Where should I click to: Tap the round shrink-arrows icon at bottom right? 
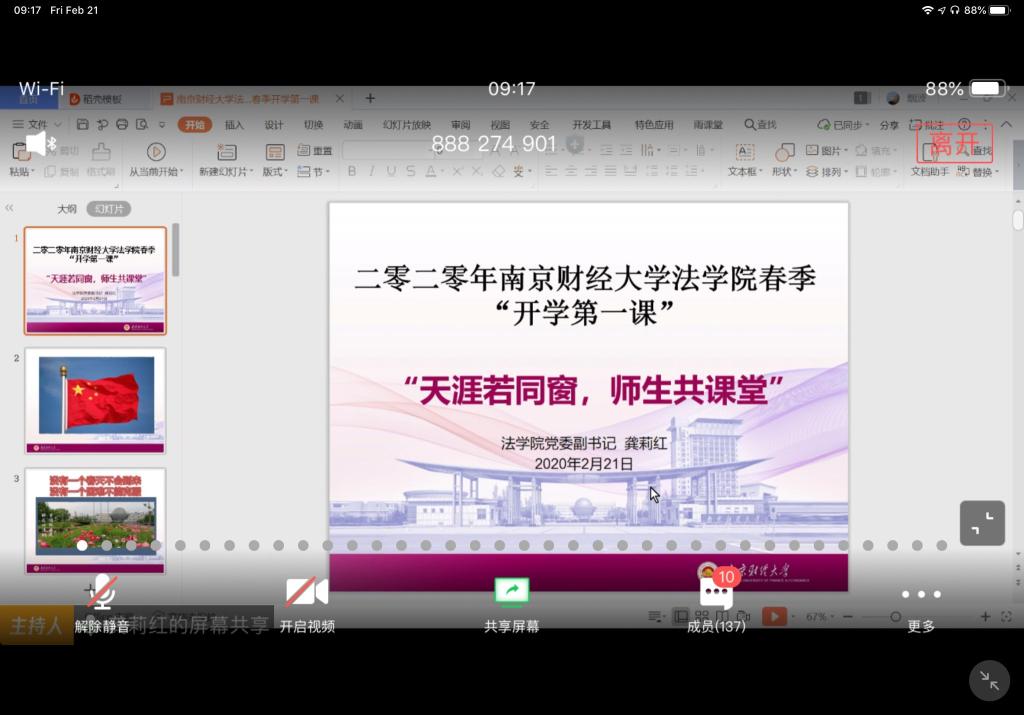[x=989, y=681]
